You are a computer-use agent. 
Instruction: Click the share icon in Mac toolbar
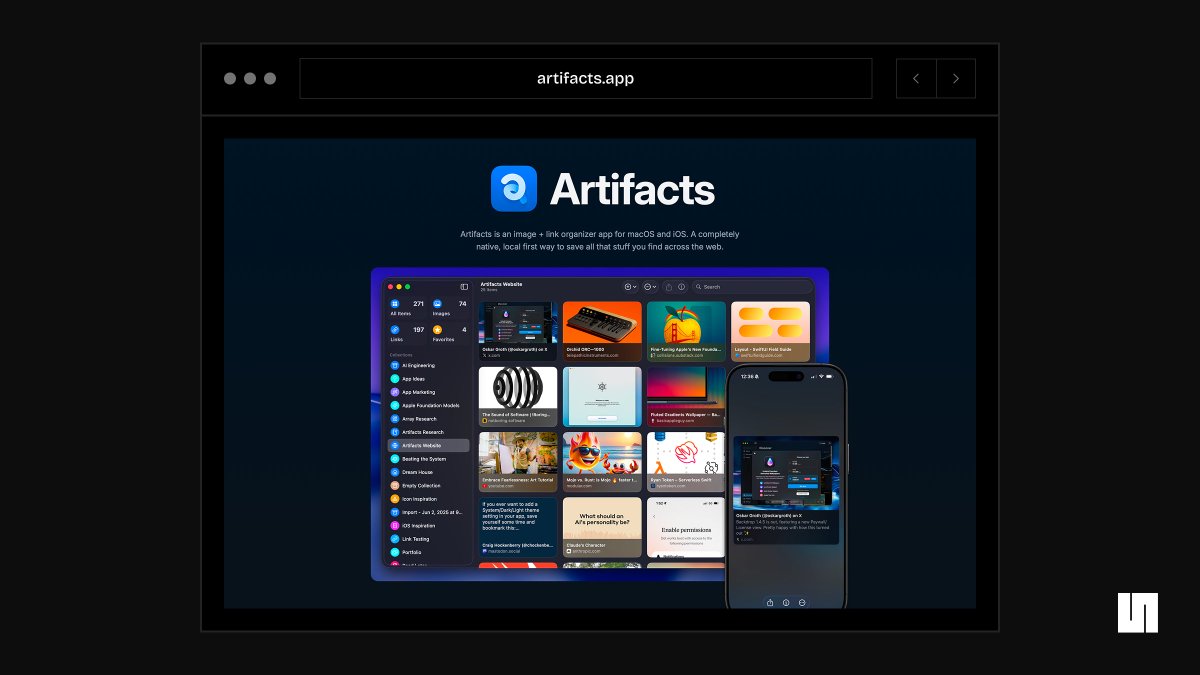(x=668, y=287)
